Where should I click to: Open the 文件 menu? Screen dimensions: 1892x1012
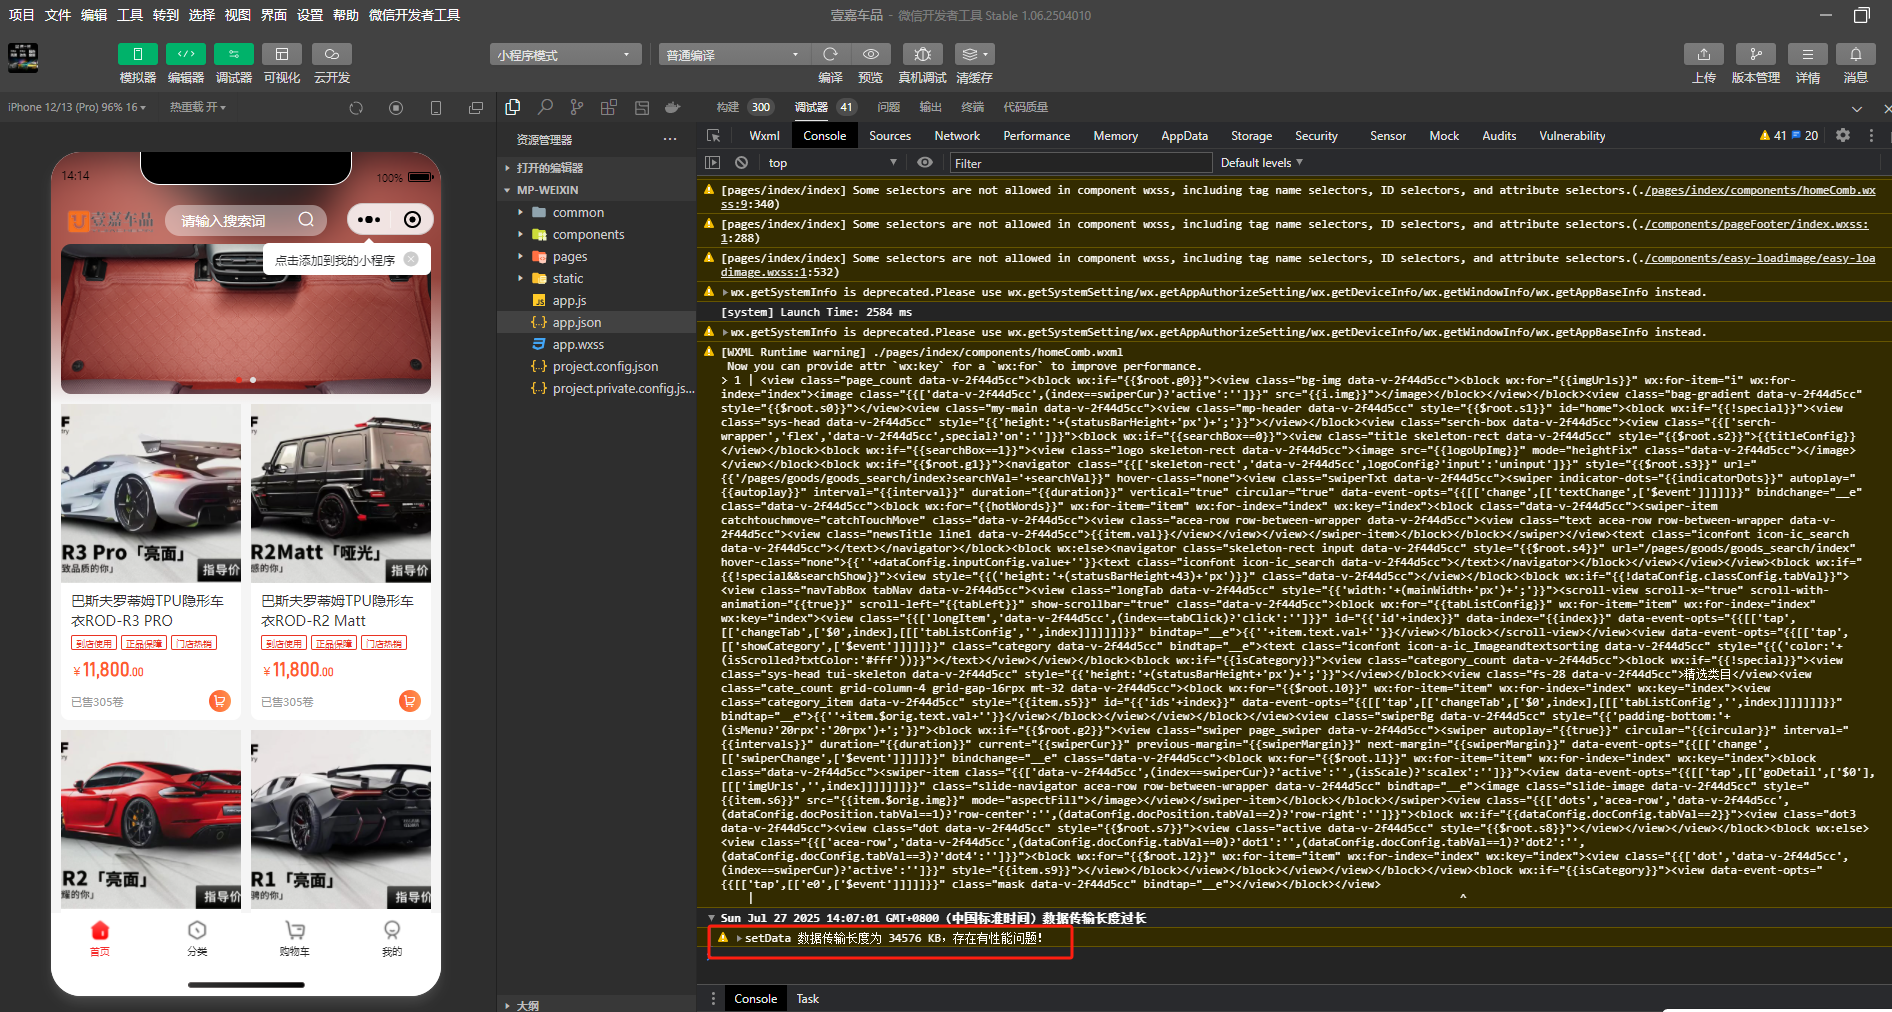[58, 15]
